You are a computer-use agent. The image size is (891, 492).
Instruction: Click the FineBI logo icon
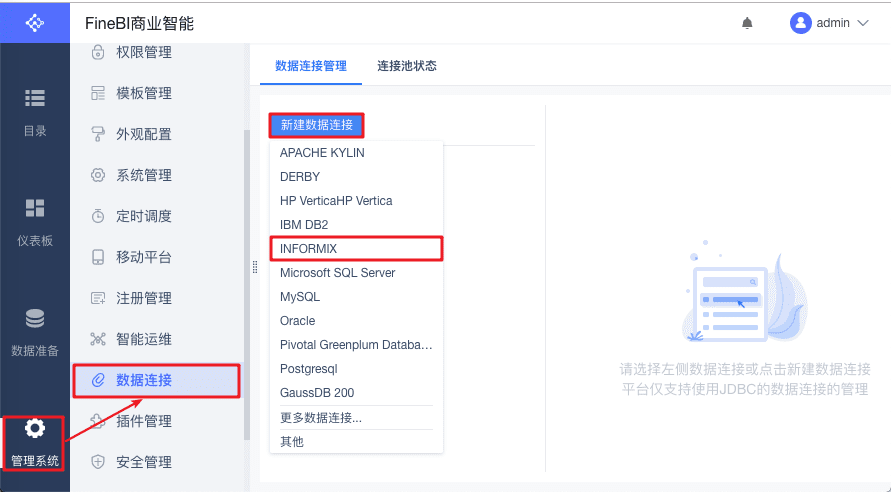35,22
